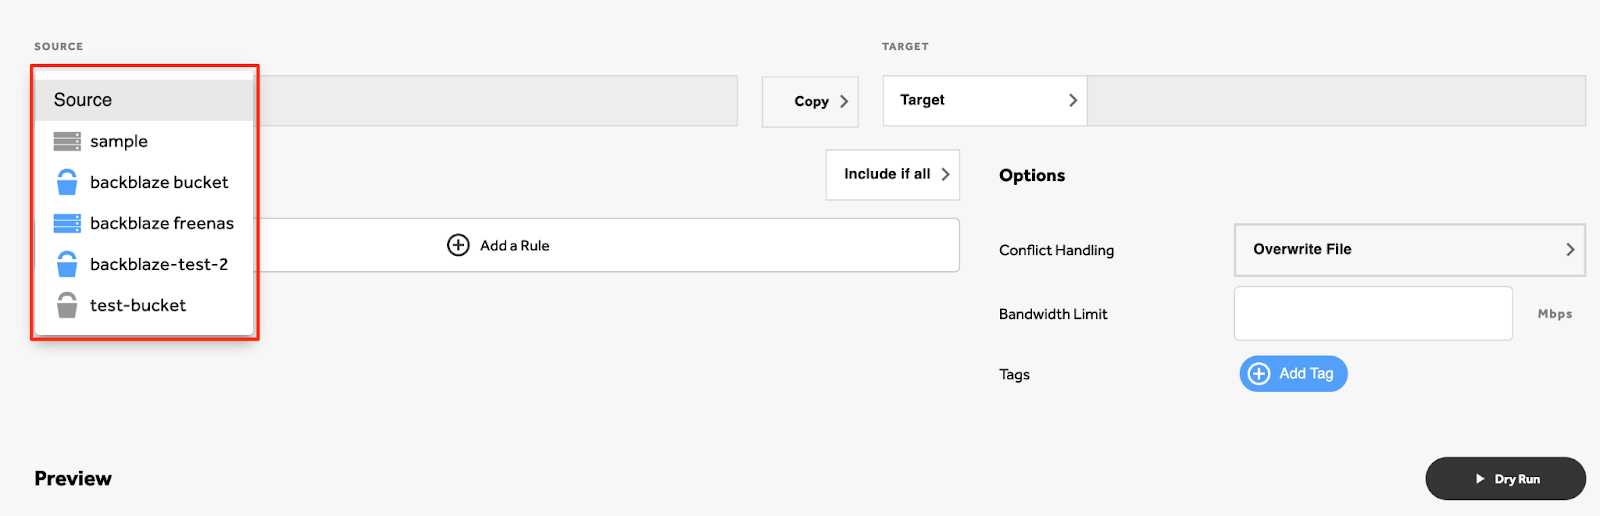Click the play icon on Dry Run
This screenshot has height=516, width=1600.
tap(1480, 479)
